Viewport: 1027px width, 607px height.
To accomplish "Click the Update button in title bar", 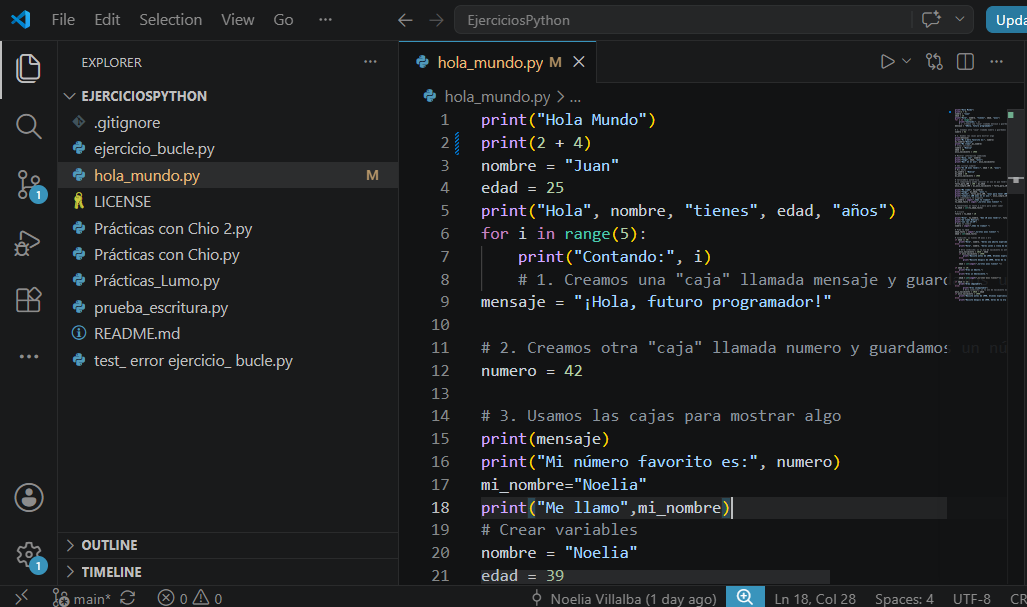I will click(1007, 20).
